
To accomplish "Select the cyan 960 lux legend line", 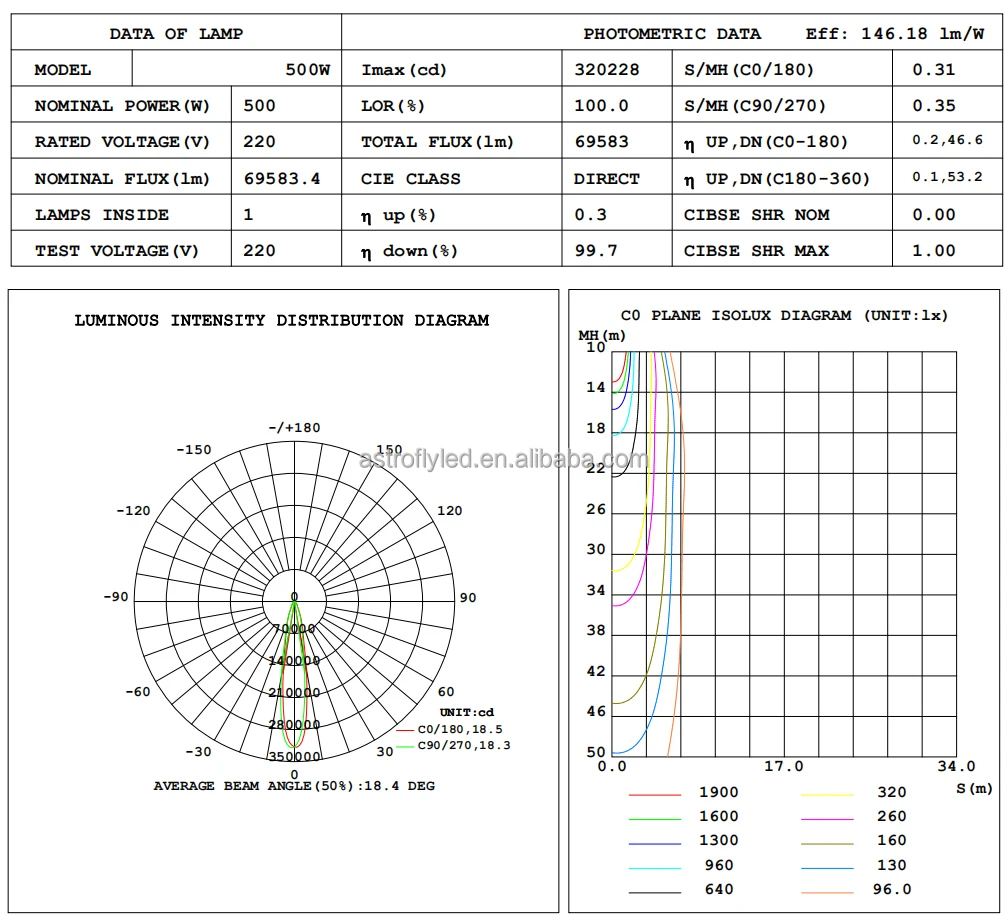I will click(x=654, y=867).
